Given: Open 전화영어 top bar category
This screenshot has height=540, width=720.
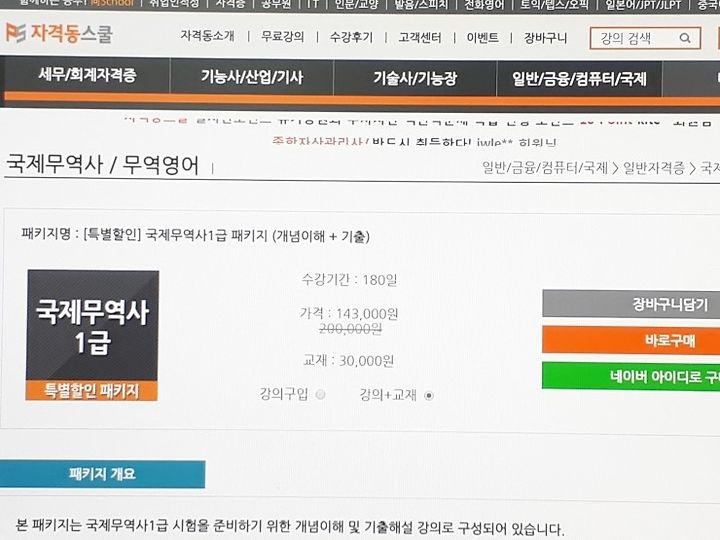Looking at the screenshot, I should pyautogui.click(x=484, y=5).
